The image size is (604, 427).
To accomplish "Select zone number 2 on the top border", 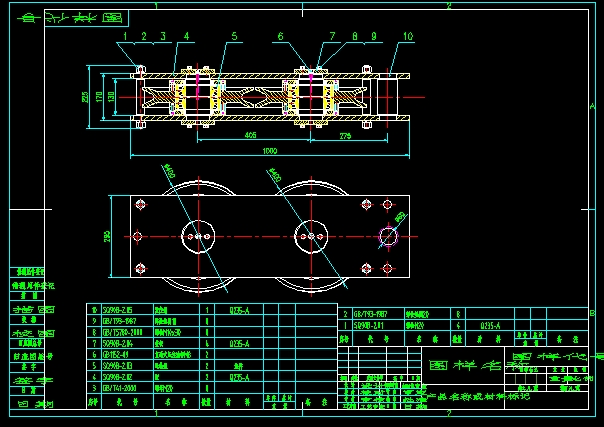I will pos(448,5).
